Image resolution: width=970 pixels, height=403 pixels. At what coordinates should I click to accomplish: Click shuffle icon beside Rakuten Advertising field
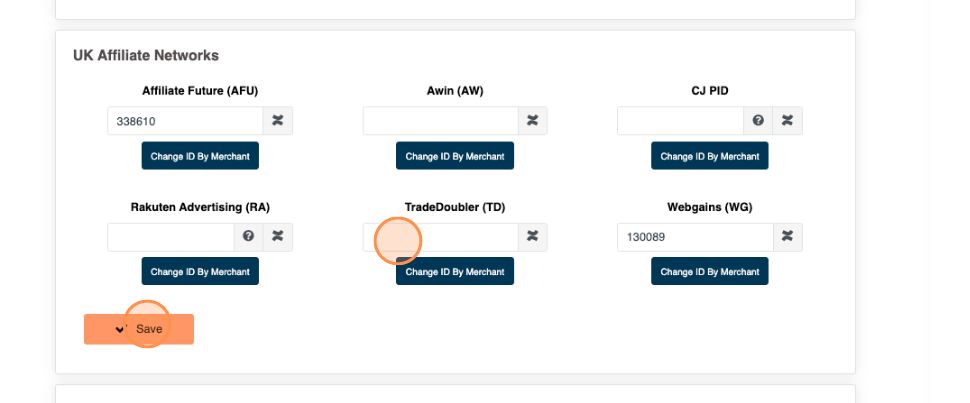click(x=278, y=237)
